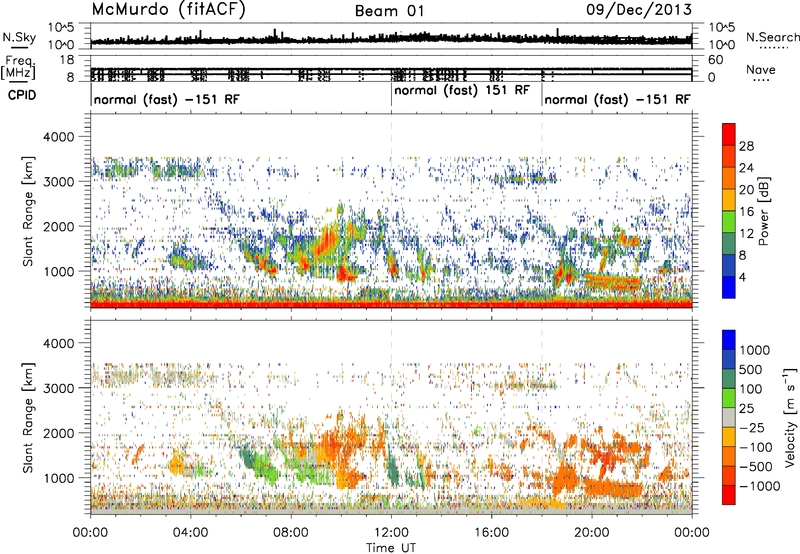Screen dimensions: 800x554
Task: Click the 12 label on power color bar
Action: [746, 234]
